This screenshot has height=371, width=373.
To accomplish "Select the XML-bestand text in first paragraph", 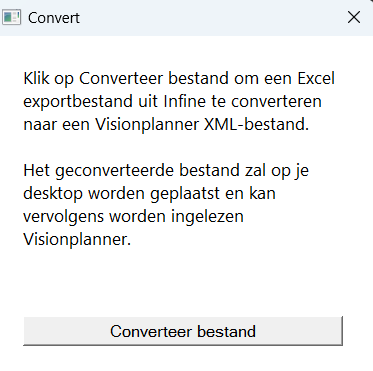I will click(x=256, y=124).
